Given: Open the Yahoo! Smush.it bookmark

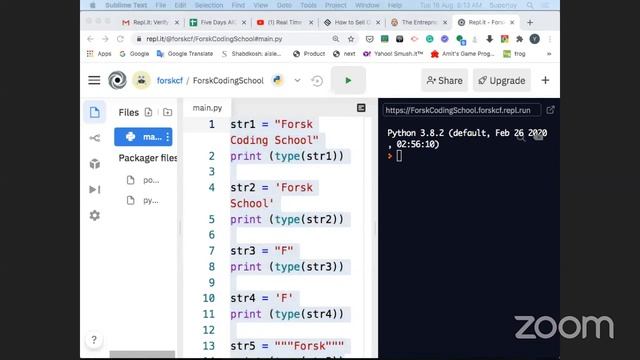Looking at the screenshot, I should pyautogui.click(x=393, y=54).
